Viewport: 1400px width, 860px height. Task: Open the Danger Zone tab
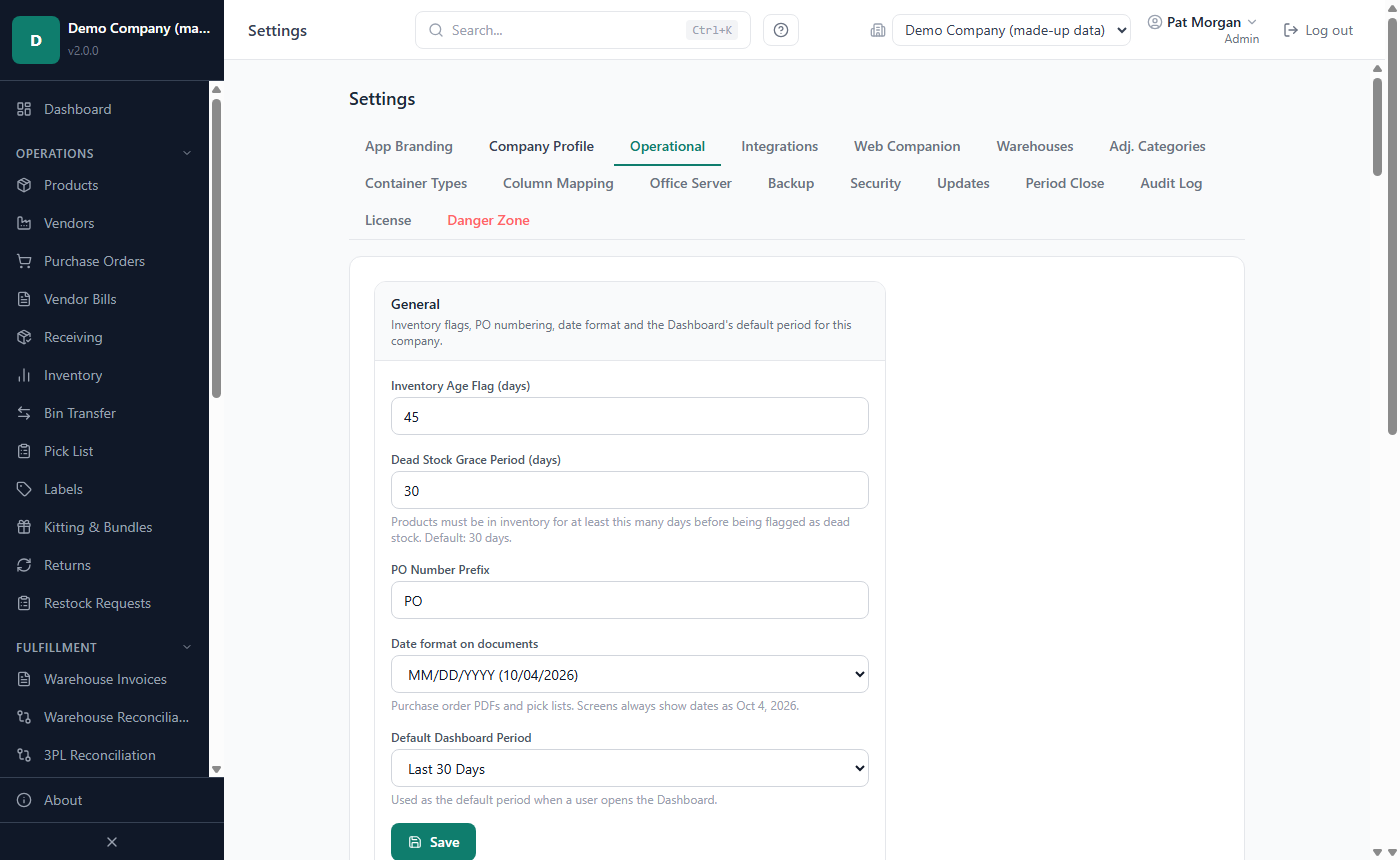(488, 220)
